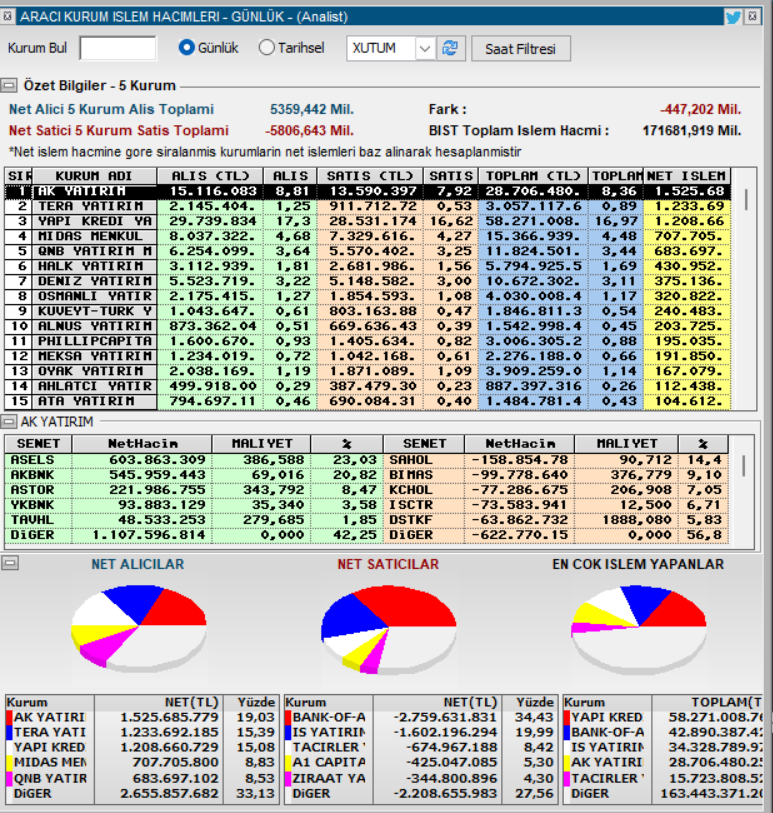The width and height of the screenshot is (773, 813).
Task: Collapse the pie charts section expander
Action: [x=10, y=563]
